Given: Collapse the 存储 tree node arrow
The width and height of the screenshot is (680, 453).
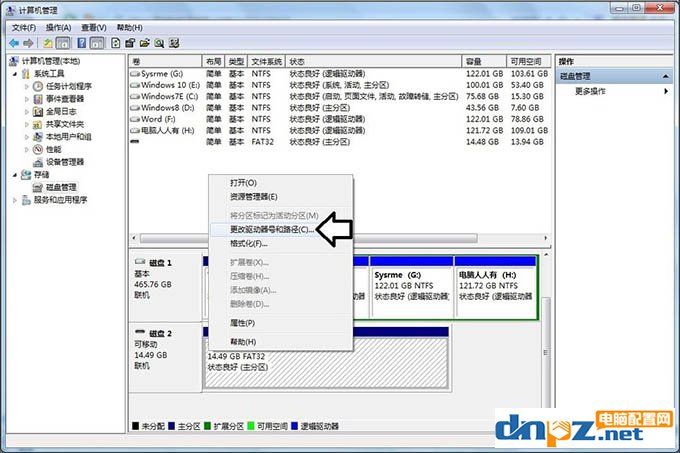Looking at the screenshot, I should tap(15, 175).
